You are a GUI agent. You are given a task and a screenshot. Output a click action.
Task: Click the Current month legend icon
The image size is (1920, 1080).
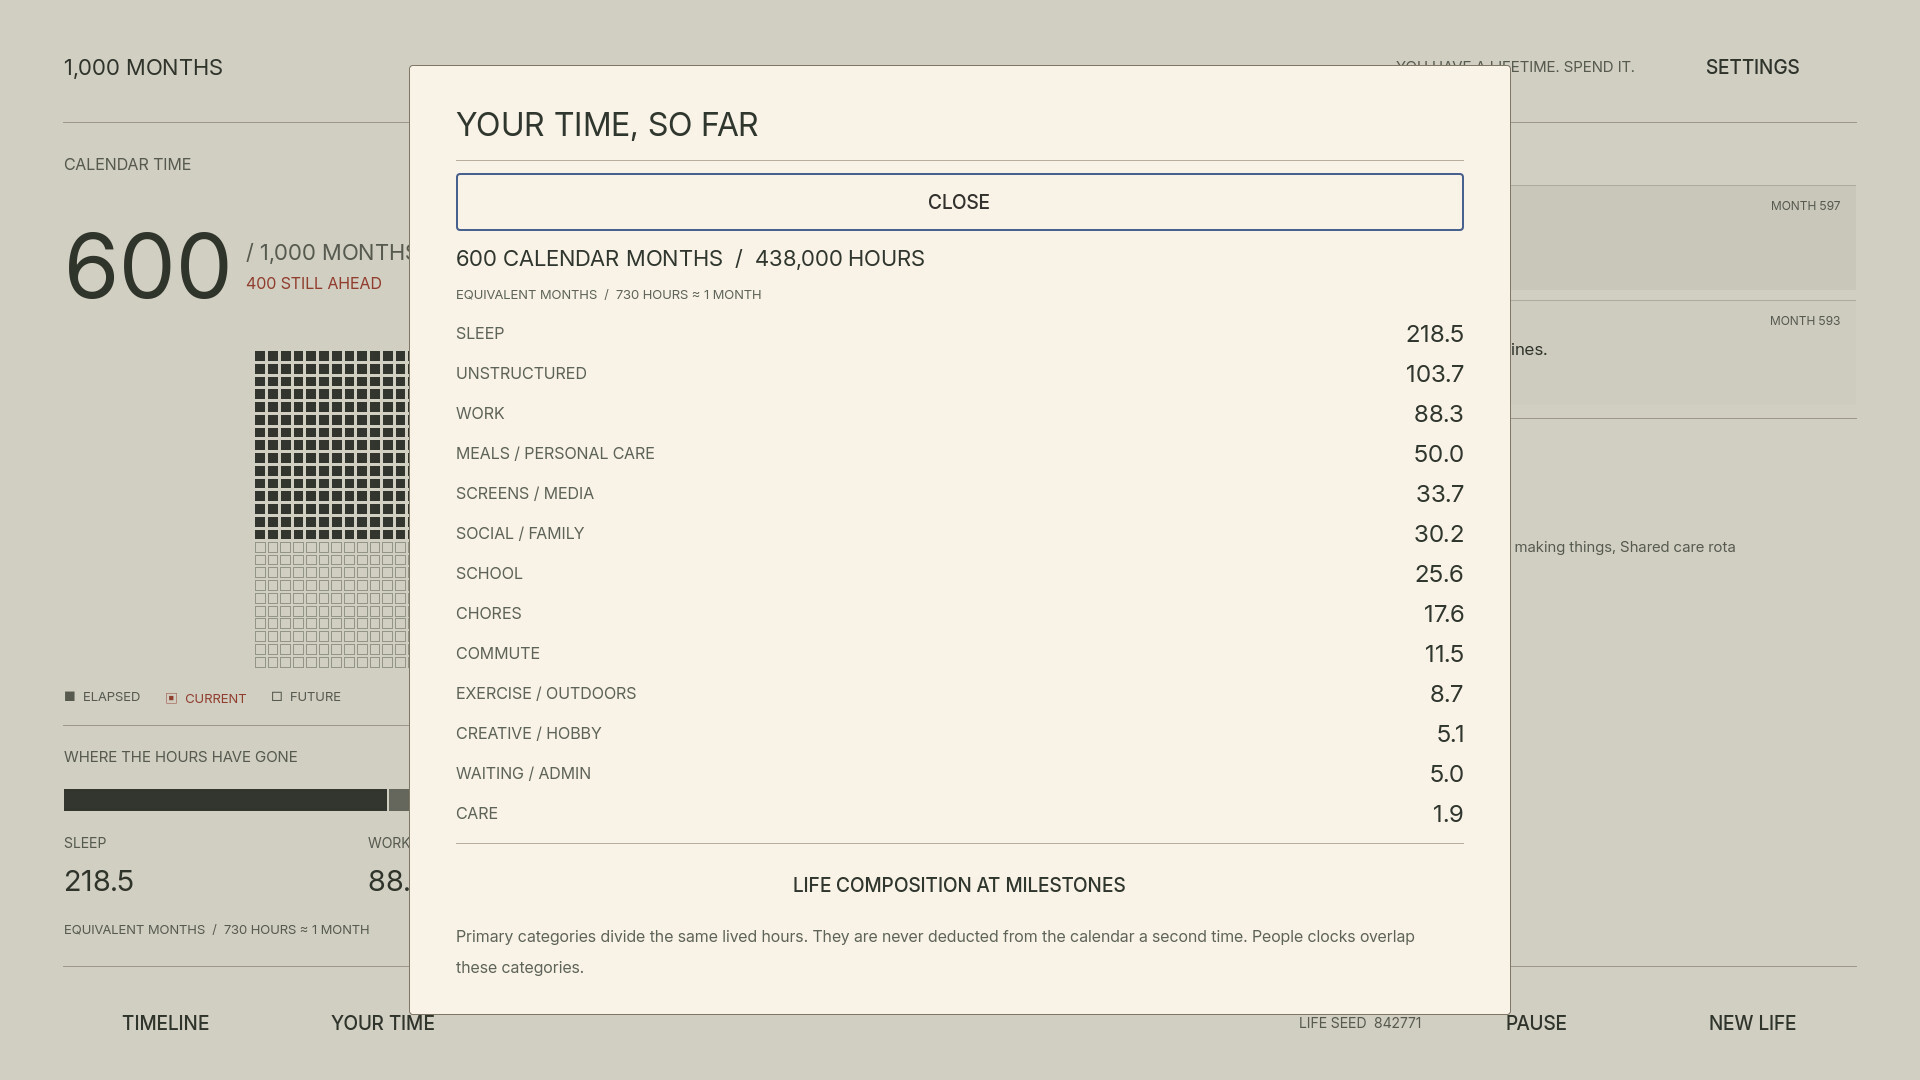171,698
